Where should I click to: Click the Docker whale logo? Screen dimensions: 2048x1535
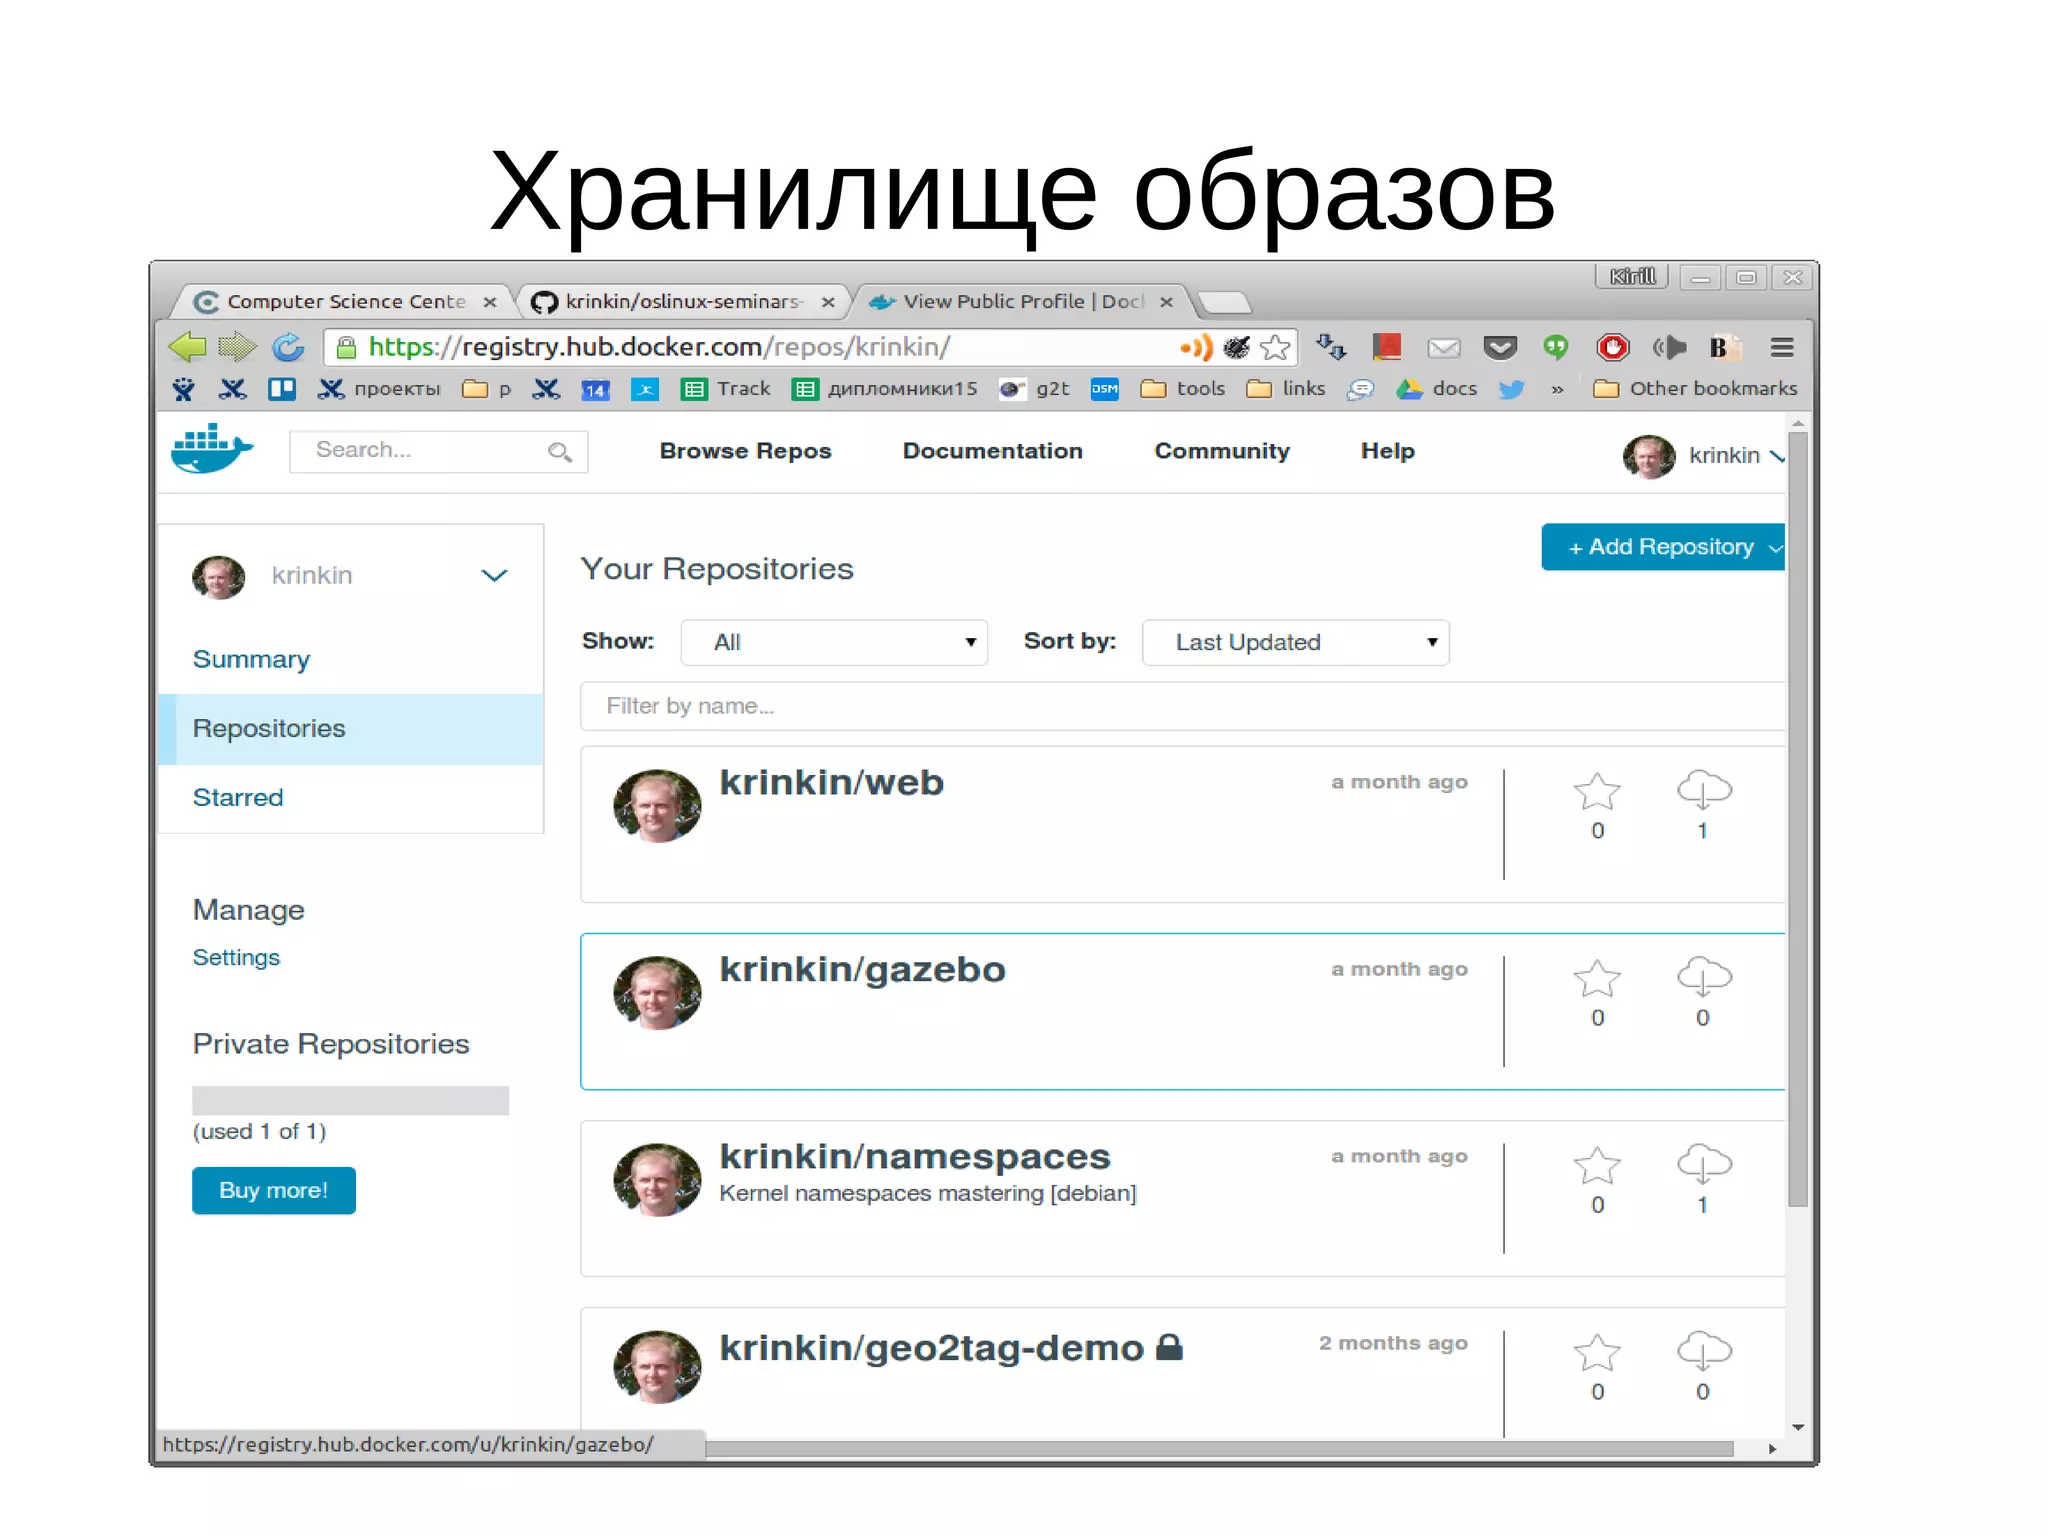click(x=212, y=448)
